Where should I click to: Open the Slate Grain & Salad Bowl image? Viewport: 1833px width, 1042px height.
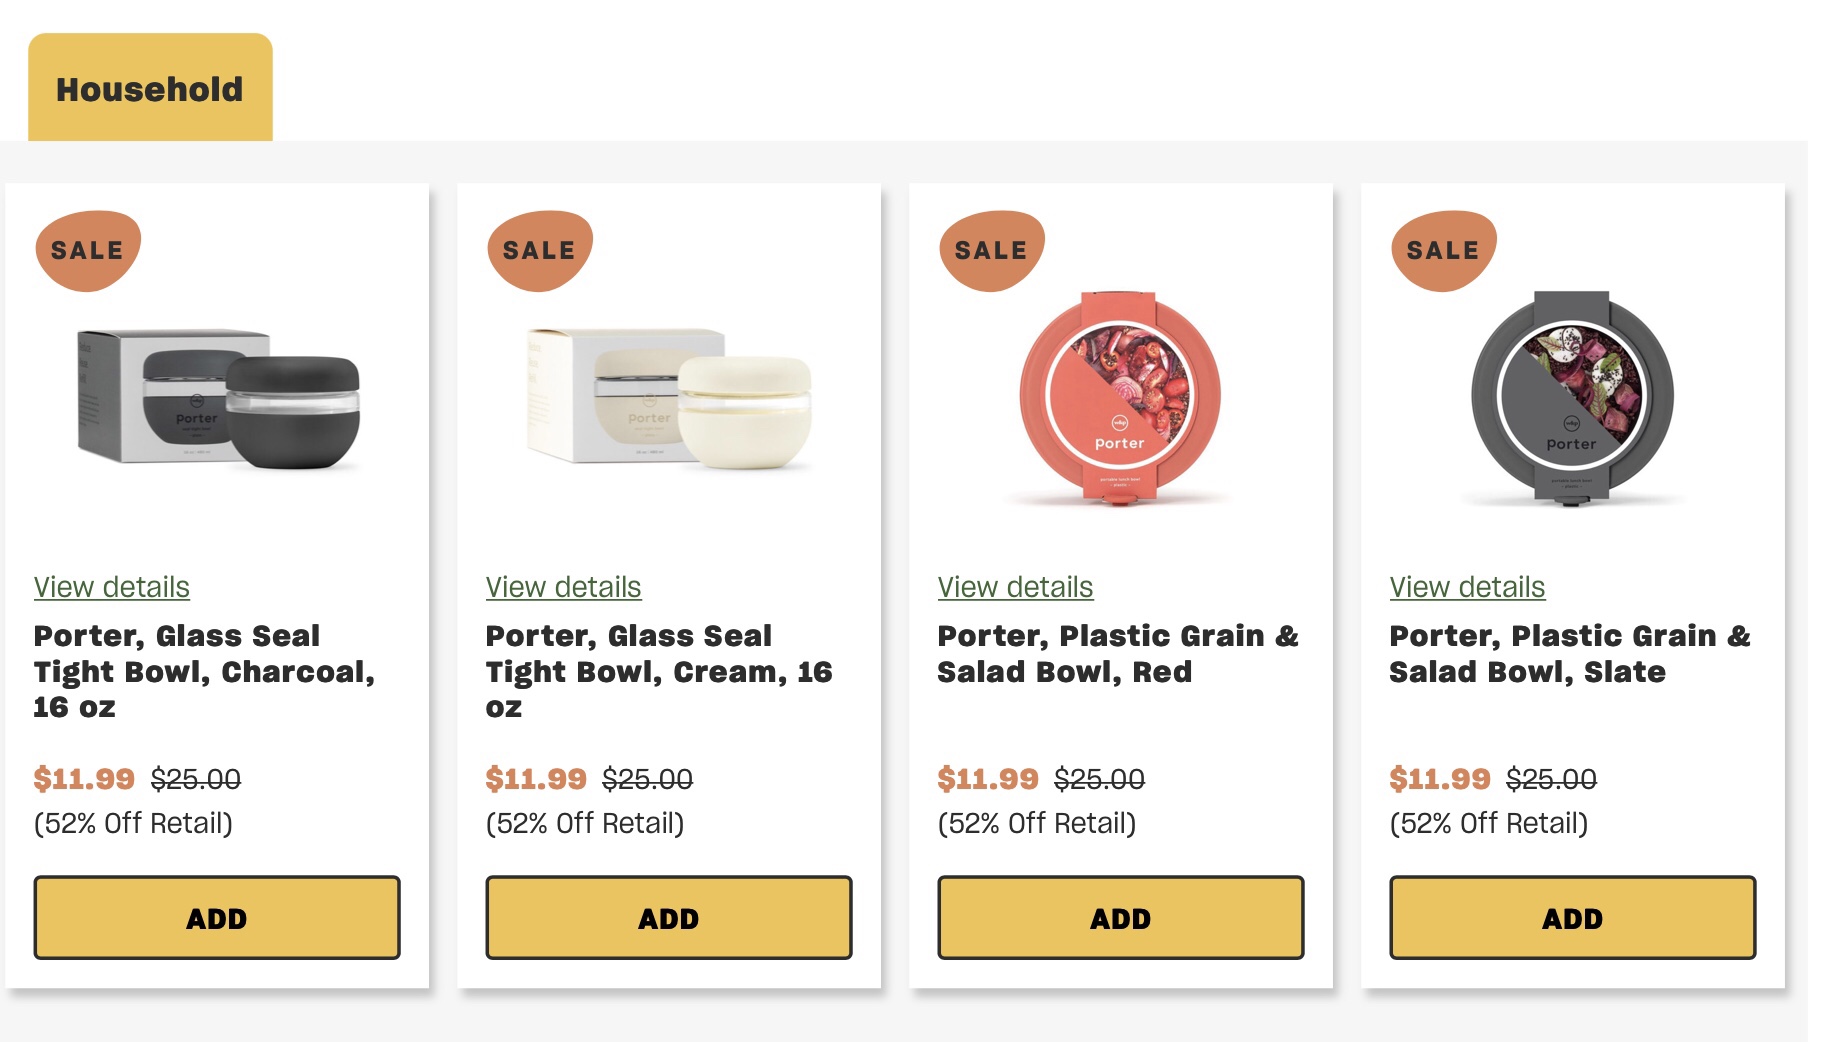coord(1572,398)
